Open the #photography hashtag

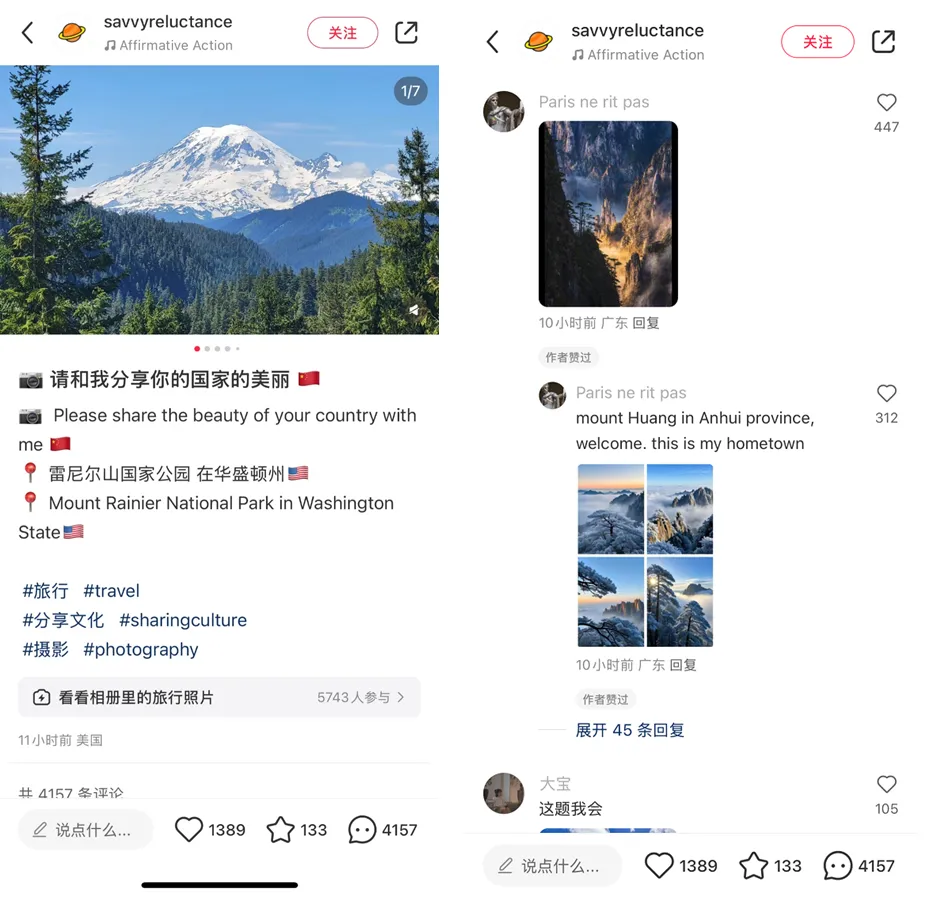140,650
